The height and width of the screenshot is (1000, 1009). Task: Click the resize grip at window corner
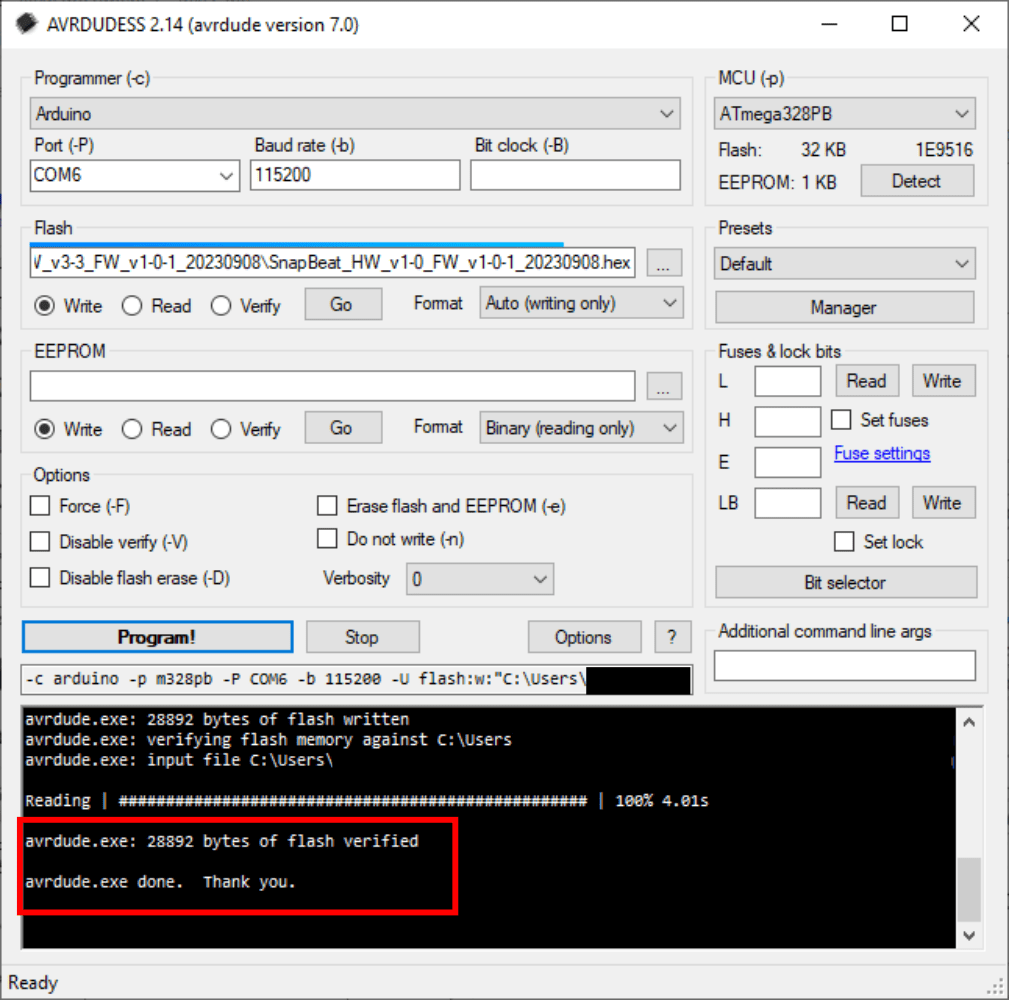(997, 987)
